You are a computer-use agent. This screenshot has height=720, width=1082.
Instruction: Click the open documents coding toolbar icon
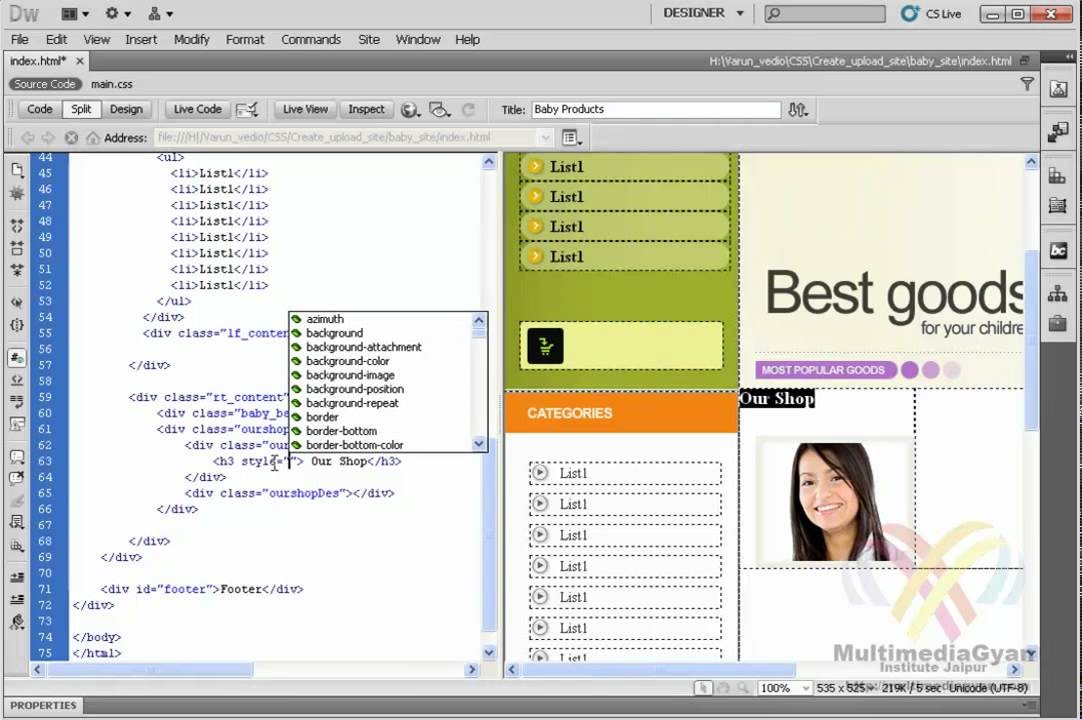pos(17,171)
